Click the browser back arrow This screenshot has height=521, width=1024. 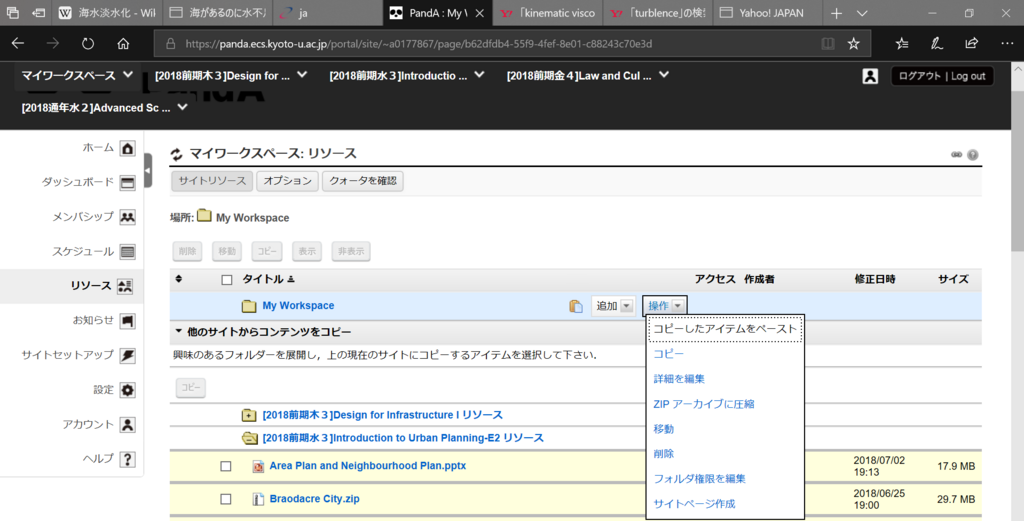coord(18,44)
